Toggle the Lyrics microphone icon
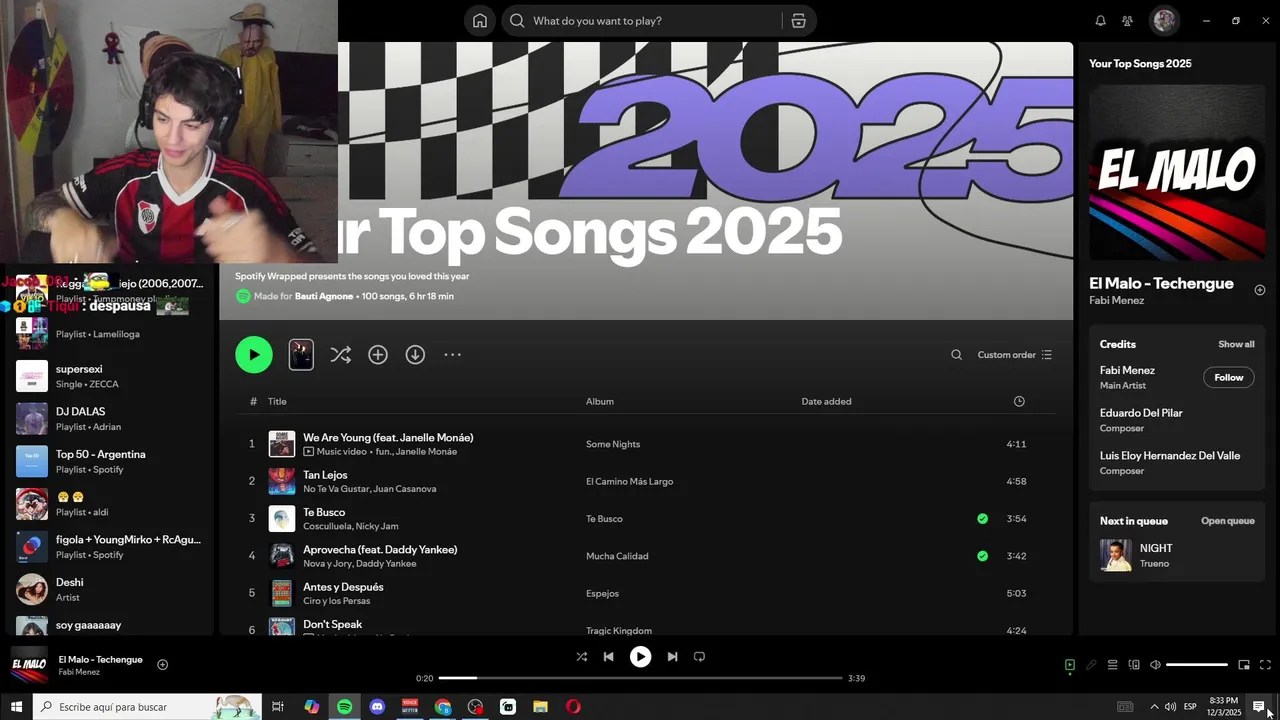Screen dimensions: 1280x720 click(1092, 665)
